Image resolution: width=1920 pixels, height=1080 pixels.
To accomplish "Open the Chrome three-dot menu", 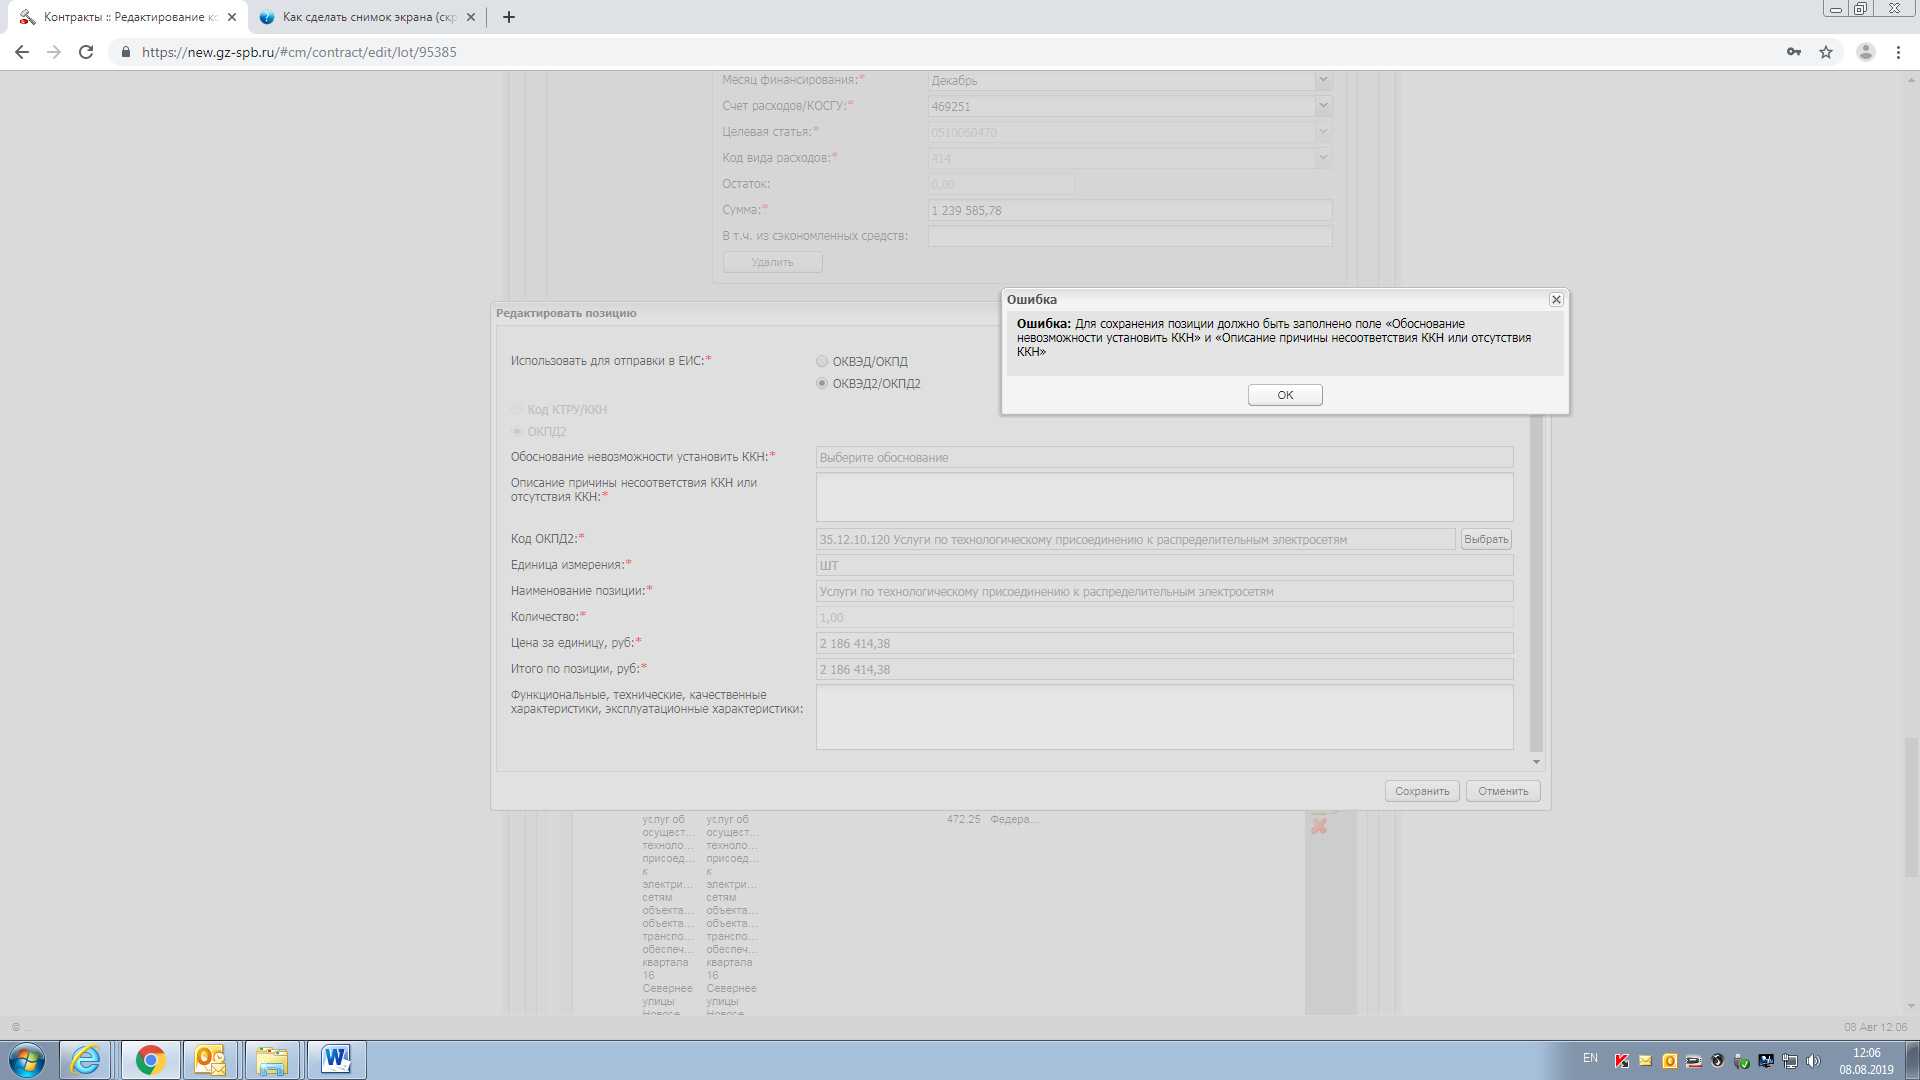I will click(1898, 52).
